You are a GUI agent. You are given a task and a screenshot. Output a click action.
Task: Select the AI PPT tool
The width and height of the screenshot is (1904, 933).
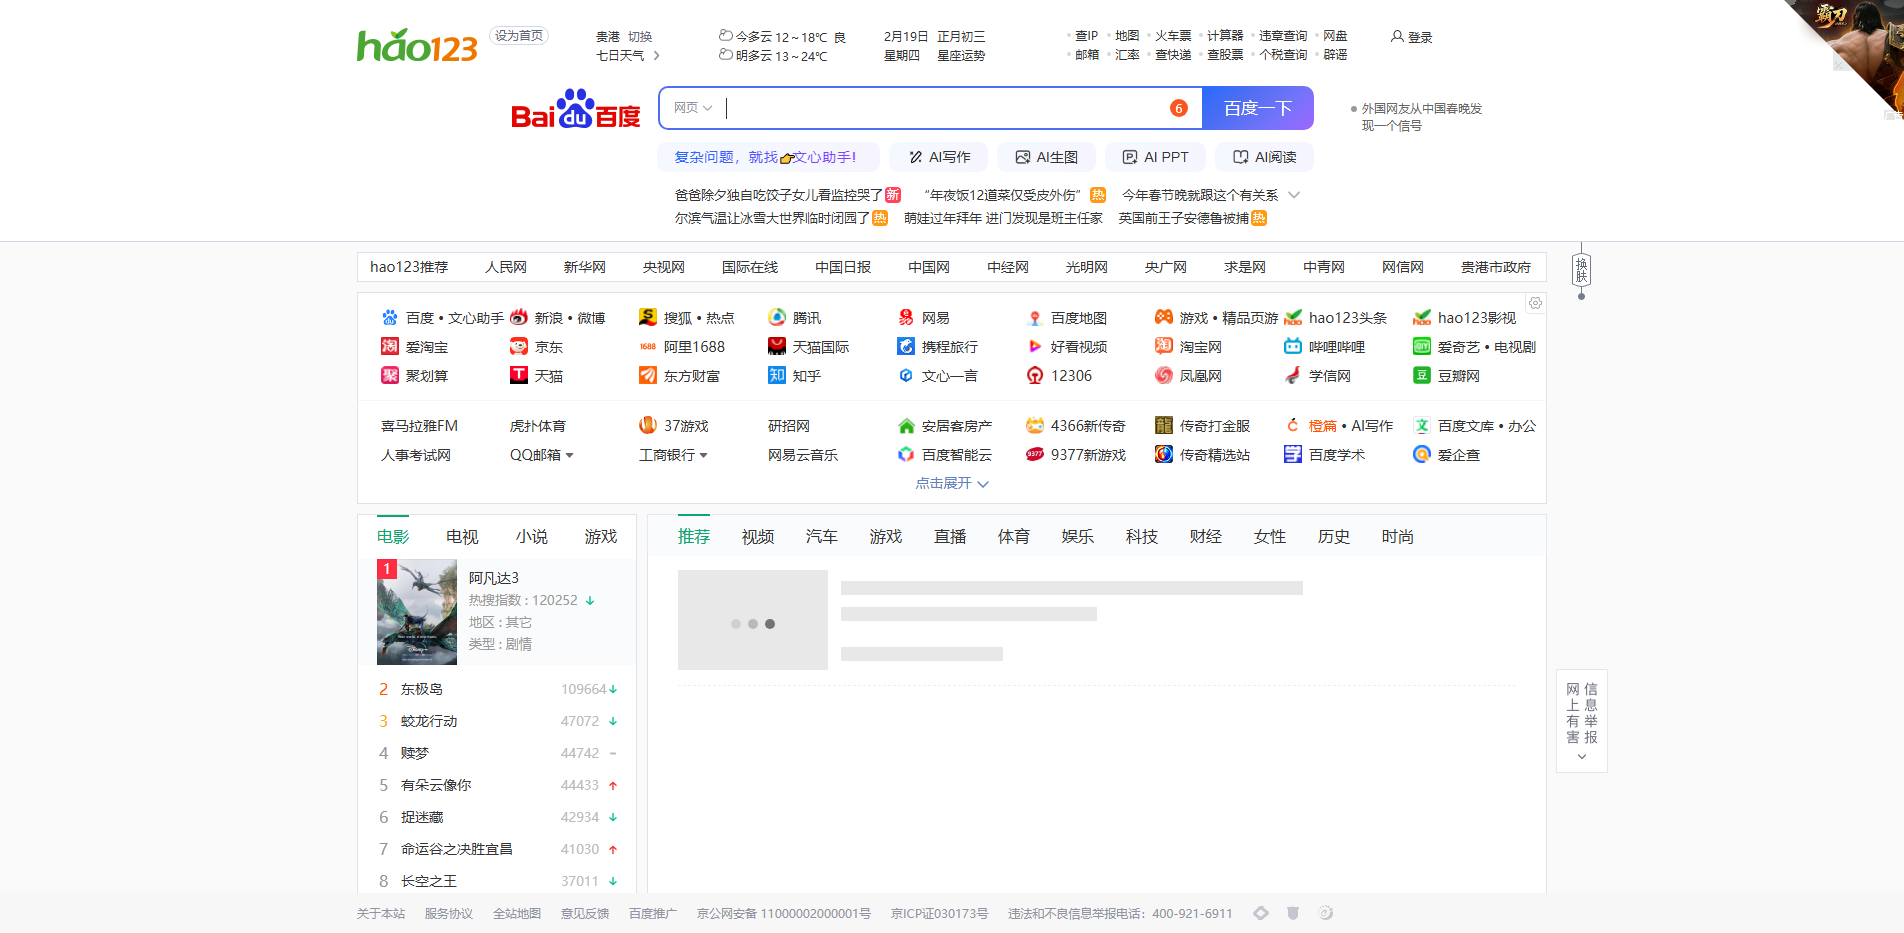pyautogui.click(x=1155, y=157)
